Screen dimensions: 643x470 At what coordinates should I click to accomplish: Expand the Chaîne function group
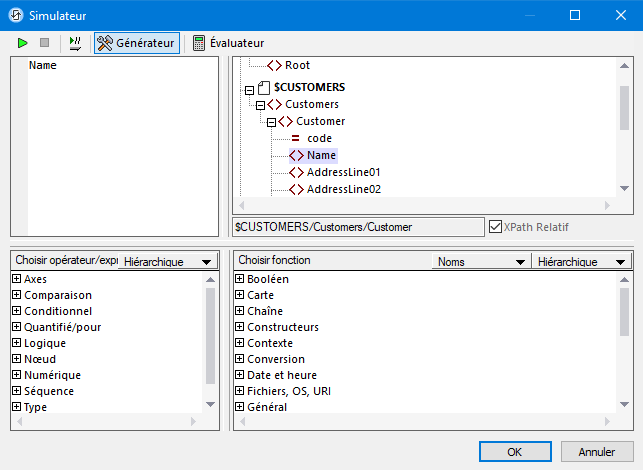coord(239,311)
